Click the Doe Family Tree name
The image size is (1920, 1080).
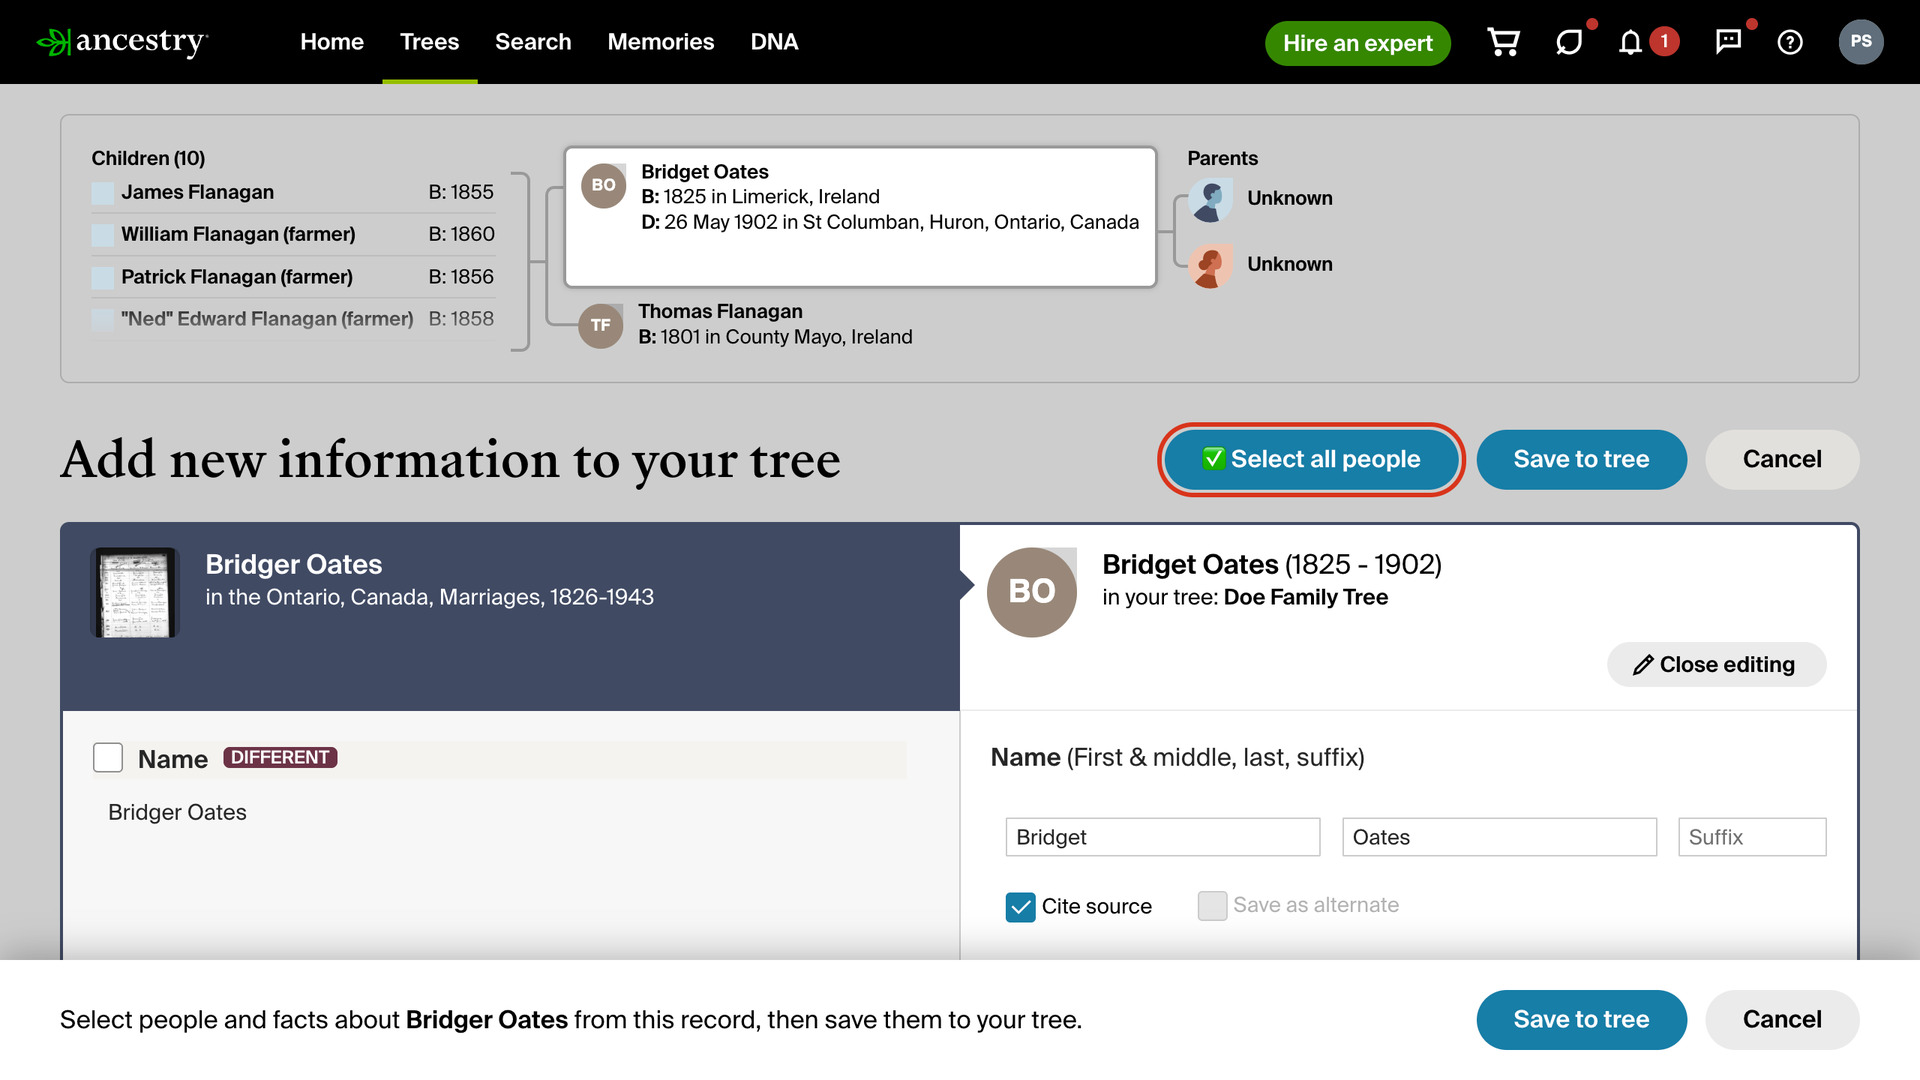(x=1305, y=597)
